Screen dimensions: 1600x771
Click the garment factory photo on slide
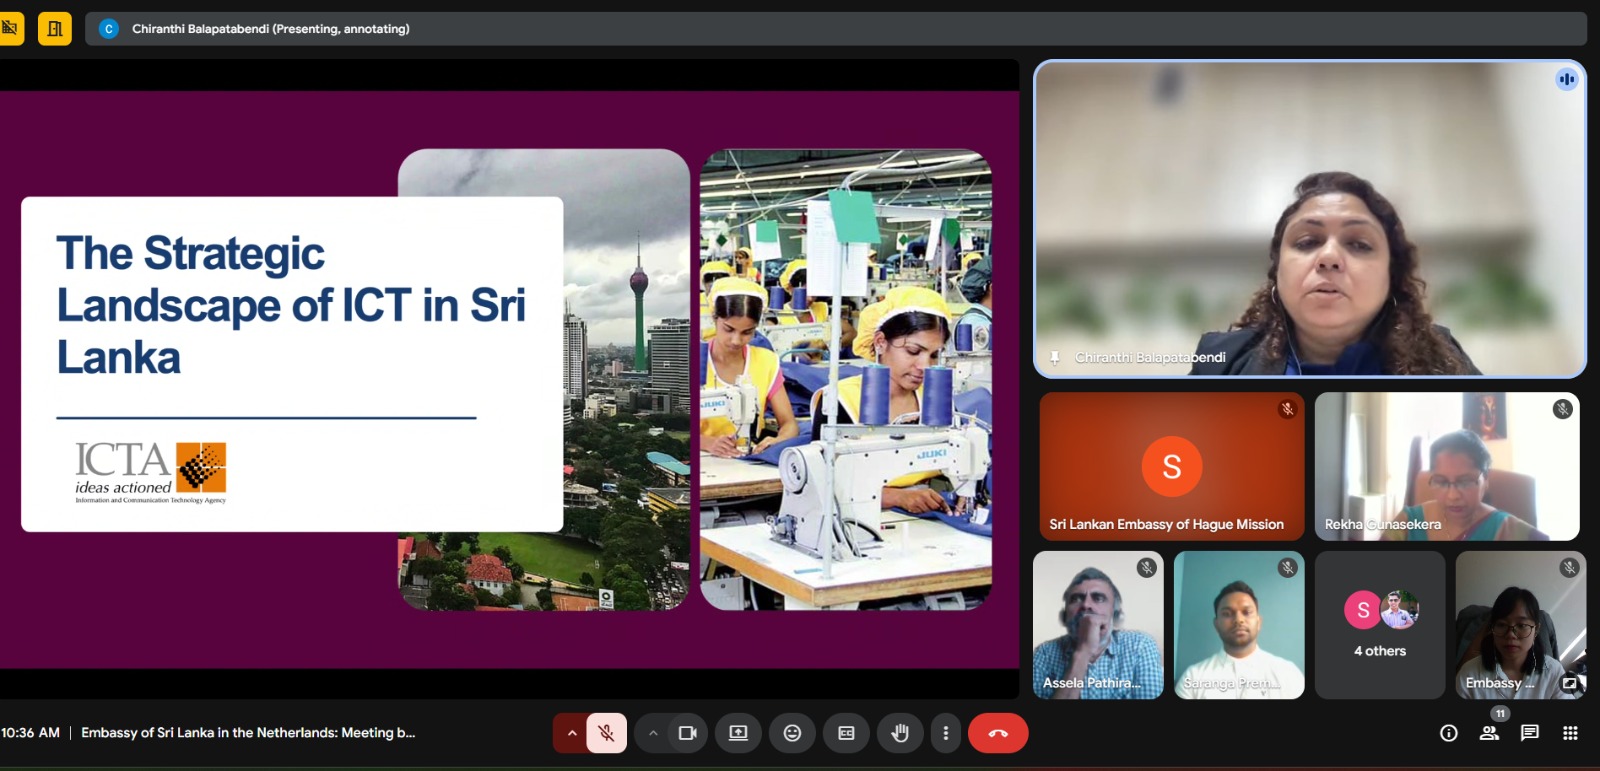click(846, 380)
